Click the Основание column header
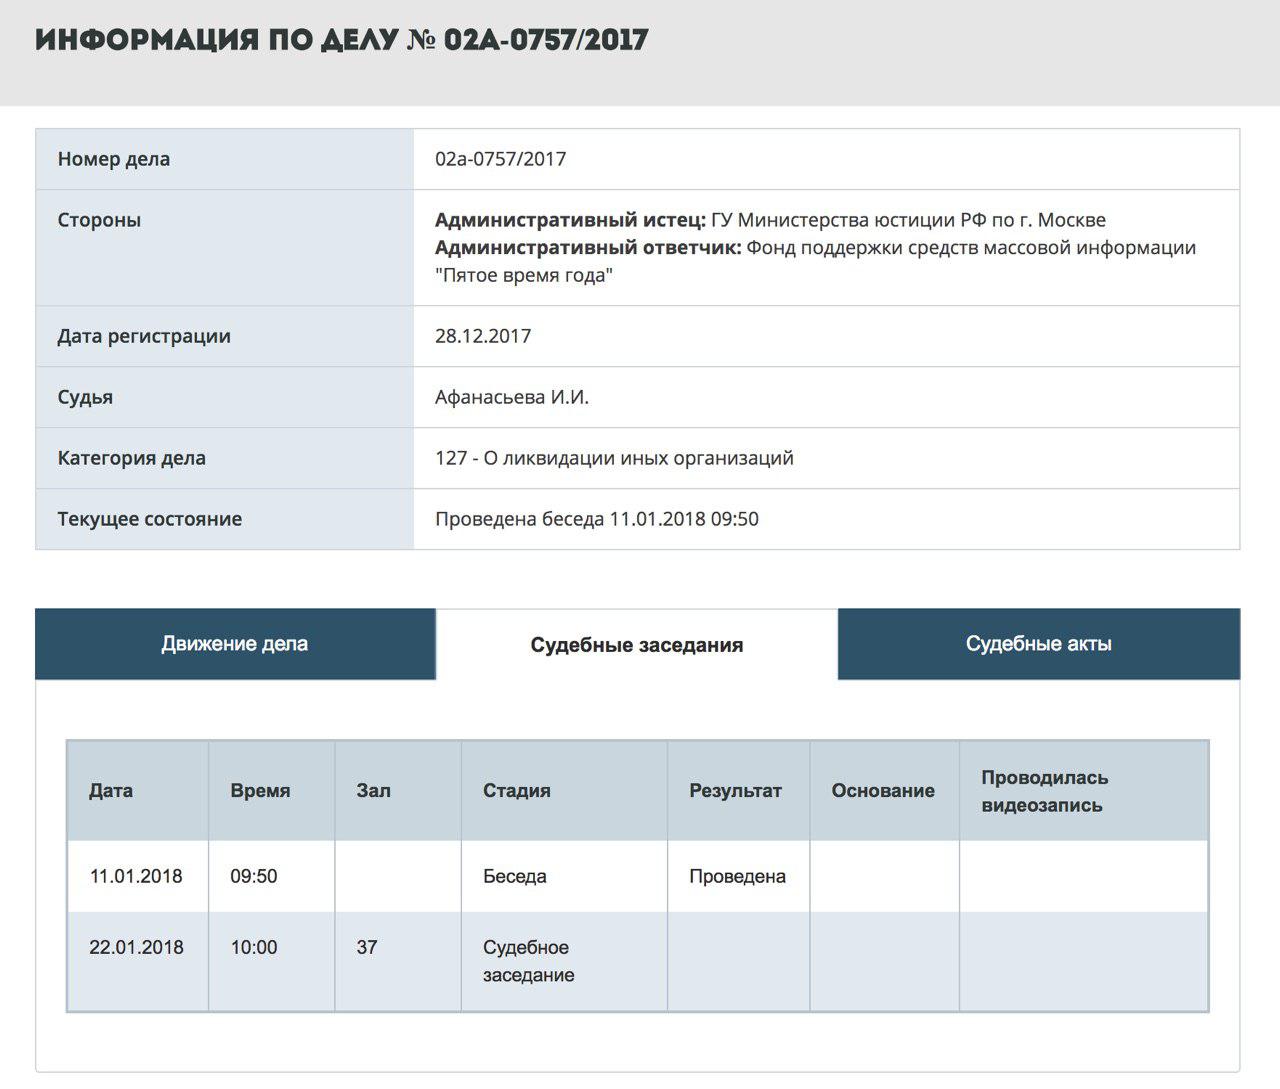The height and width of the screenshot is (1089, 1280). click(883, 791)
